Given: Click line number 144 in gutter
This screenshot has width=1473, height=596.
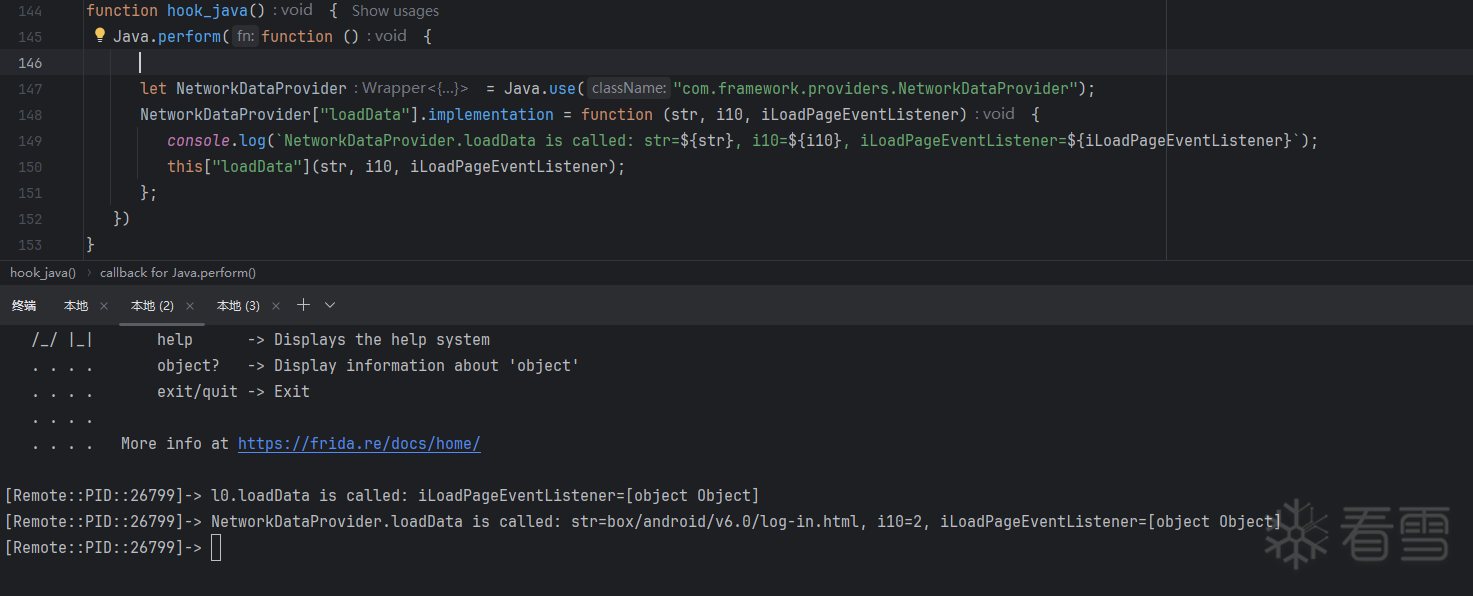Looking at the screenshot, I should [30, 11].
